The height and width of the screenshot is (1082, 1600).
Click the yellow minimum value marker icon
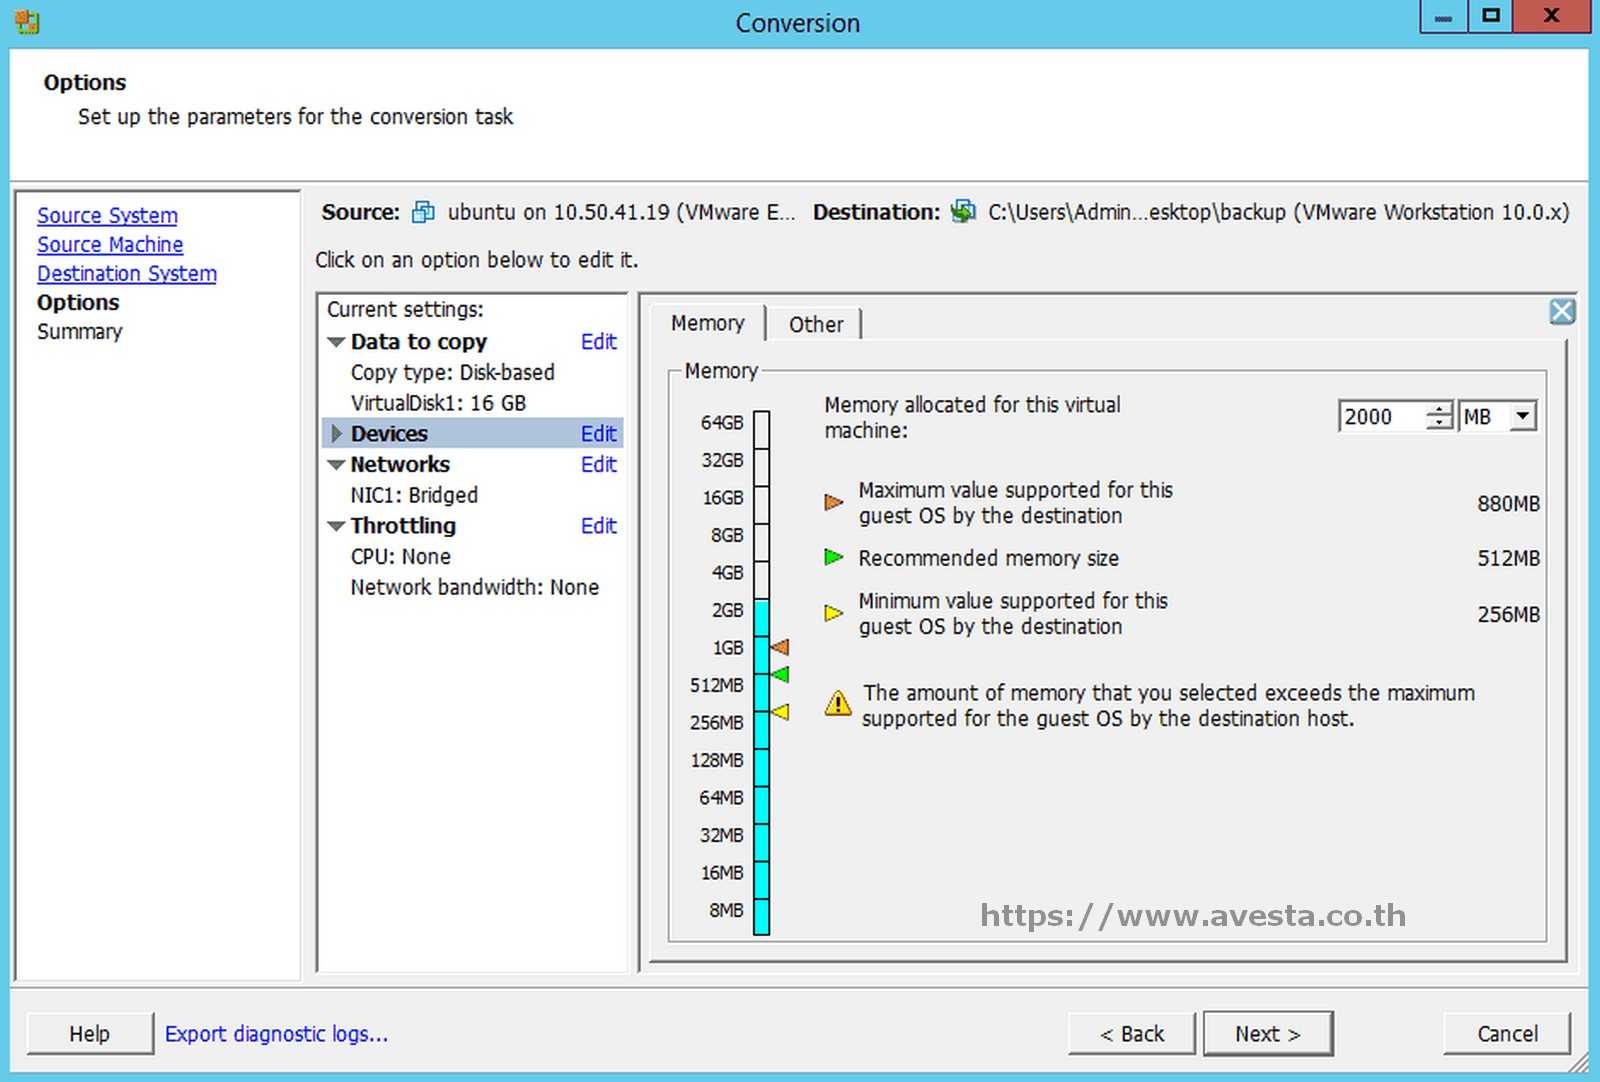pyautogui.click(x=834, y=612)
